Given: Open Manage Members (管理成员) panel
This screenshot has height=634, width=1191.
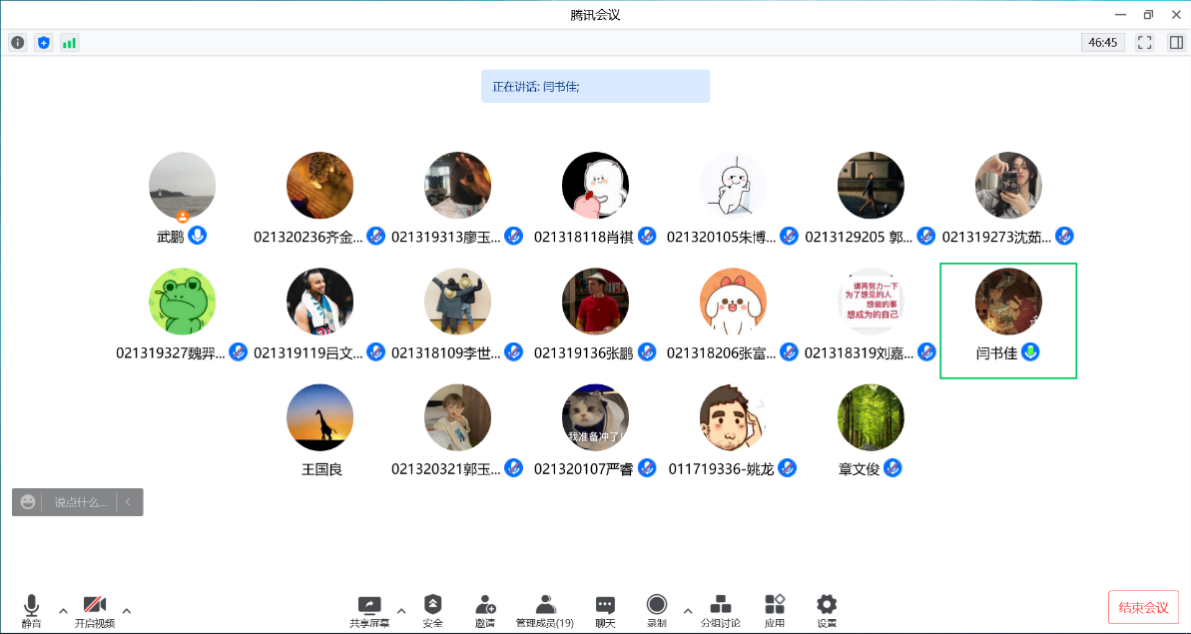Looking at the screenshot, I should click(545, 610).
